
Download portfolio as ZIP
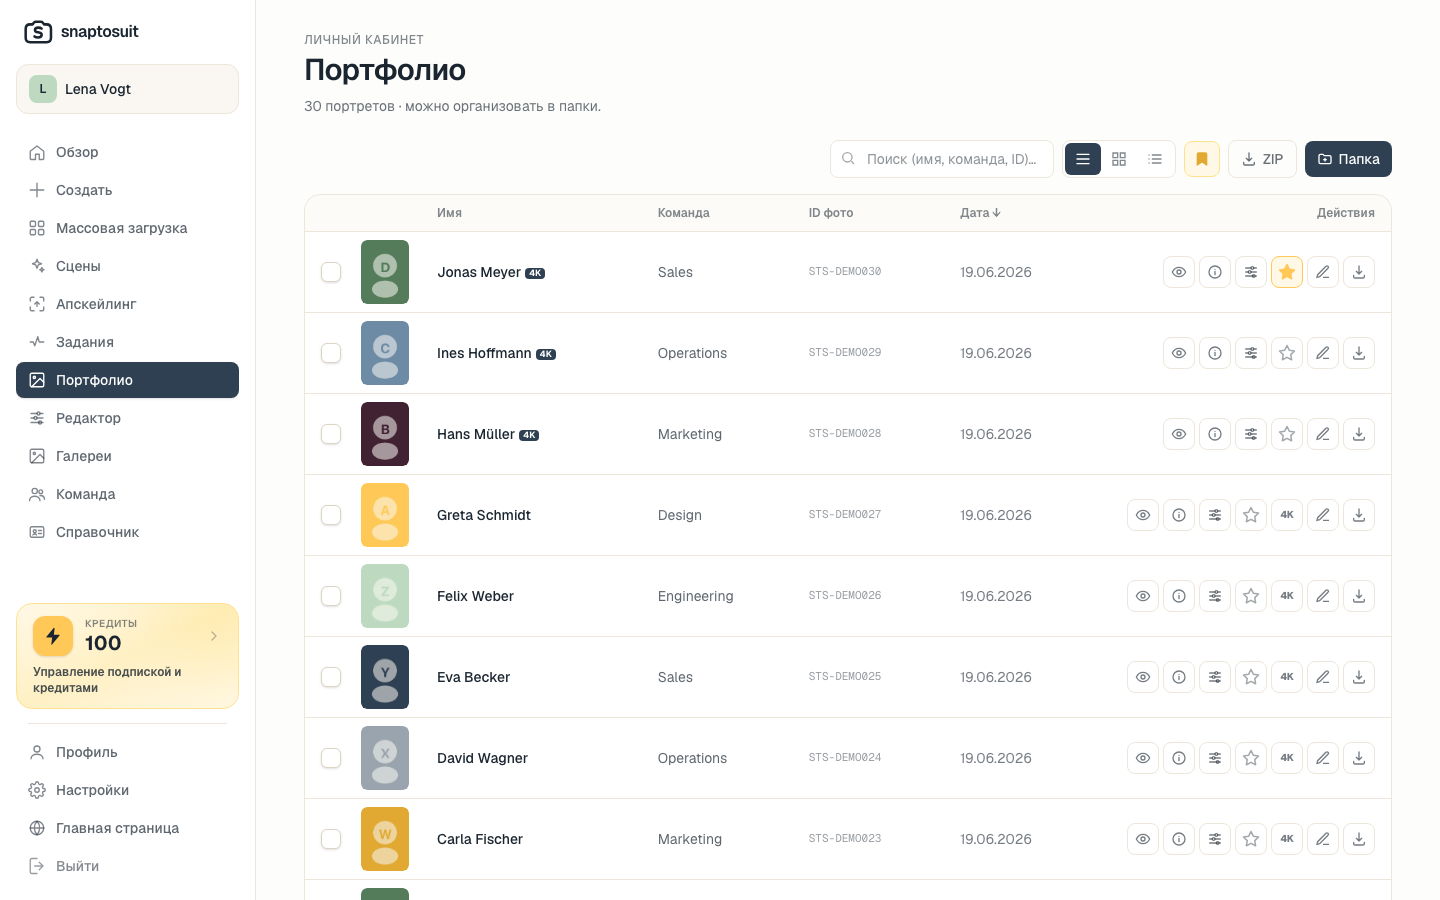(1262, 159)
